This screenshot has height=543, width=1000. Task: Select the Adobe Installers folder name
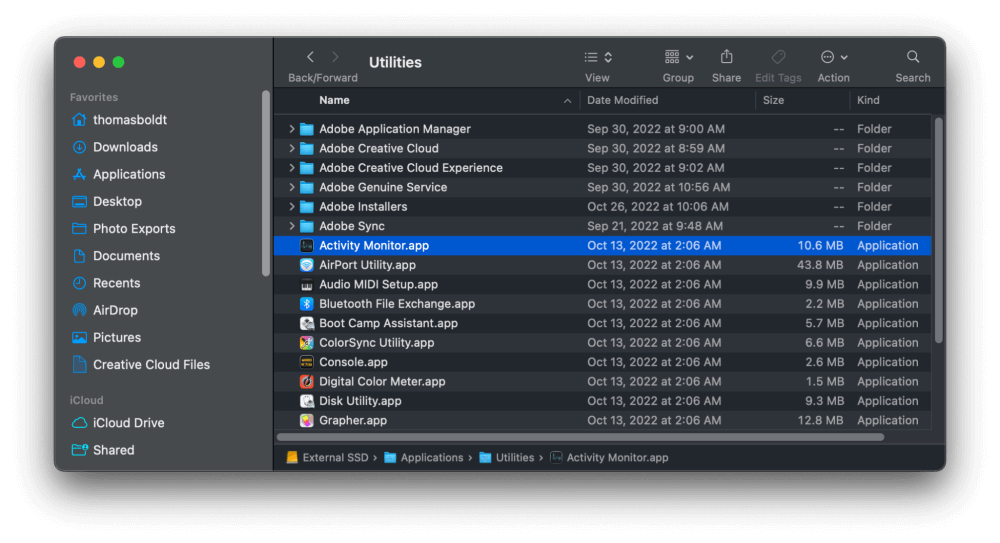[363, 207]
